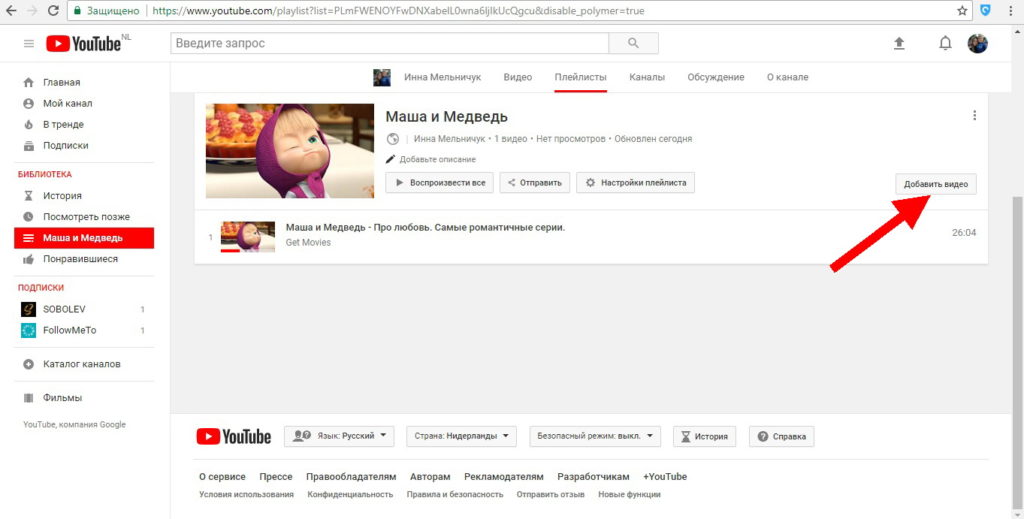Open Язык: Русский dropdown
This screenshot has width=1024, height=519.
point(339,436)
